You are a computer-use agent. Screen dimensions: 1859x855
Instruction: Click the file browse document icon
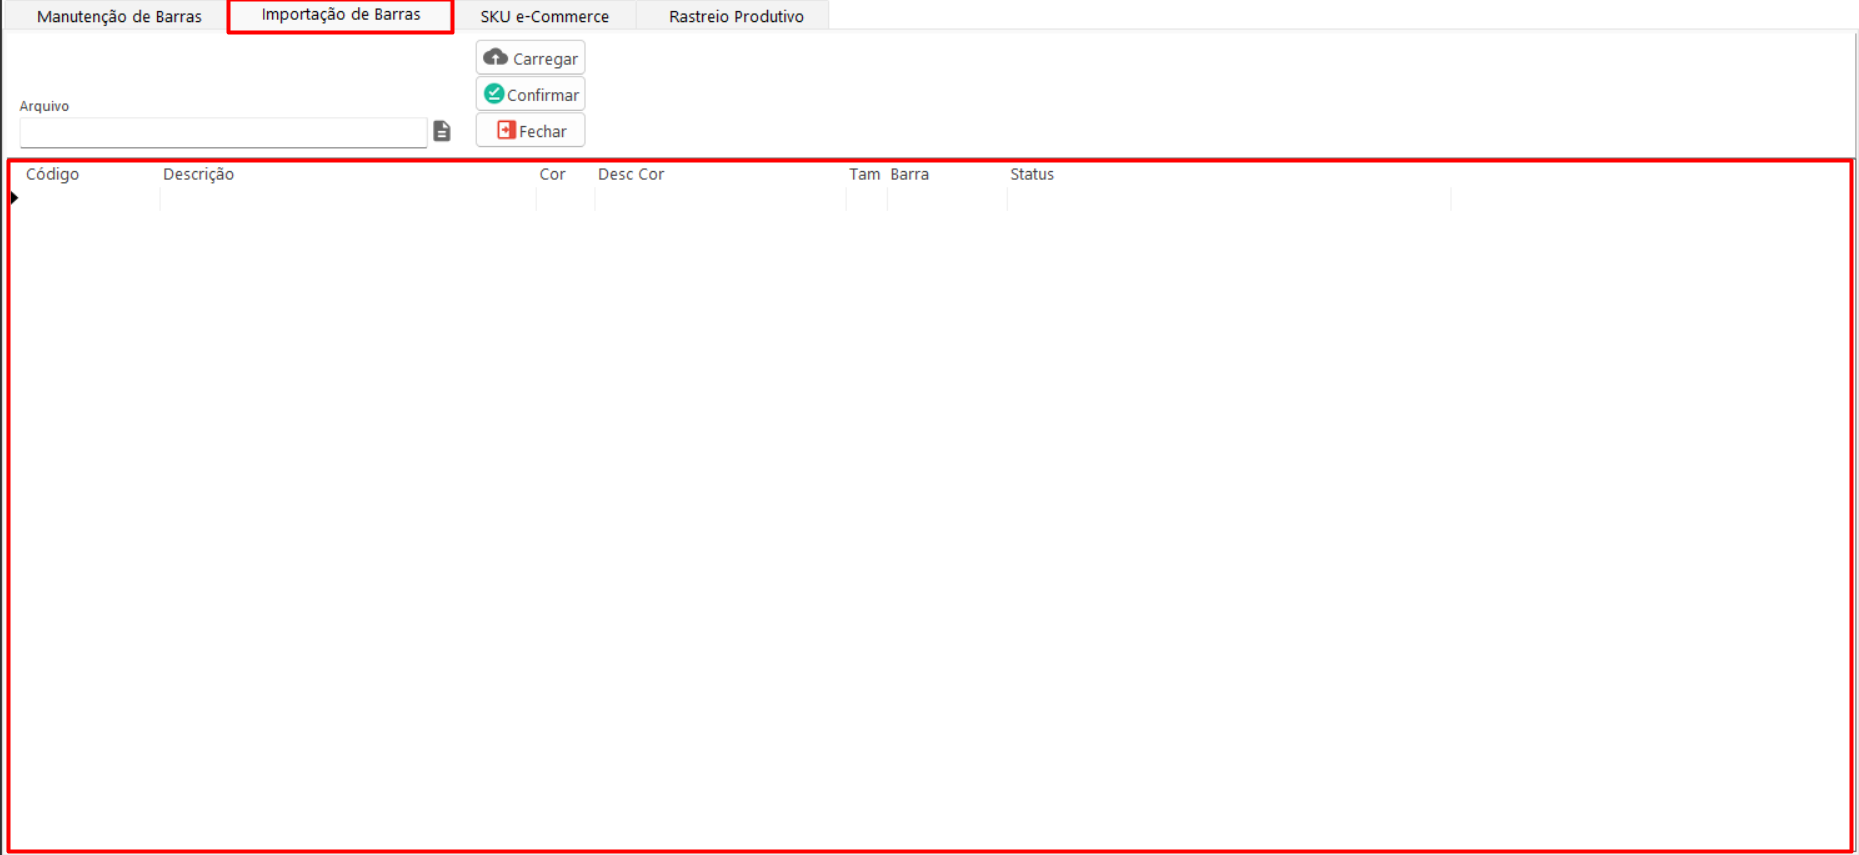click(x=442, y=131)
